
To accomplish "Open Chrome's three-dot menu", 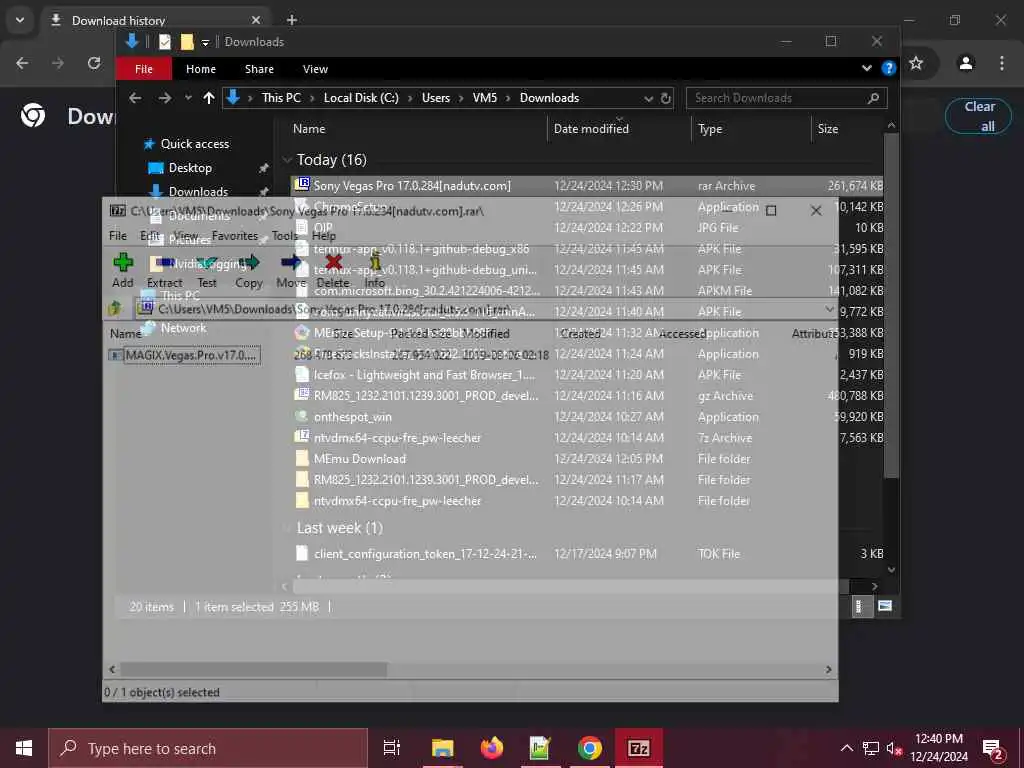I will 1002,63.
